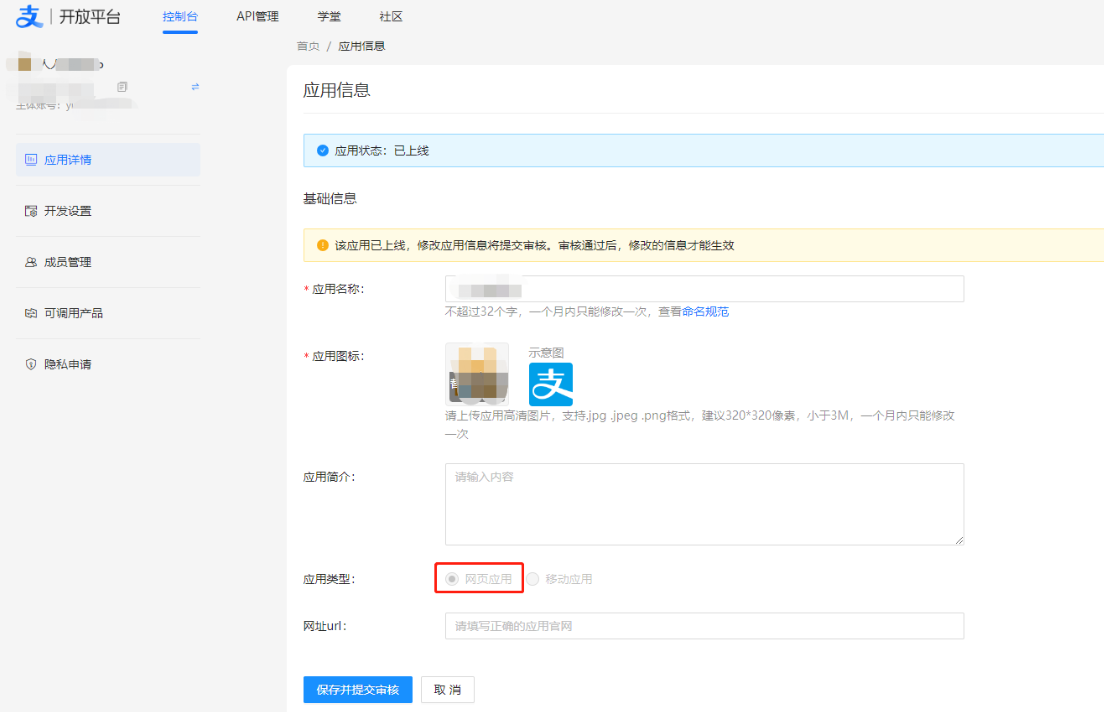
Task: Click the Alipay logo in the header
Action: (29, 17)
